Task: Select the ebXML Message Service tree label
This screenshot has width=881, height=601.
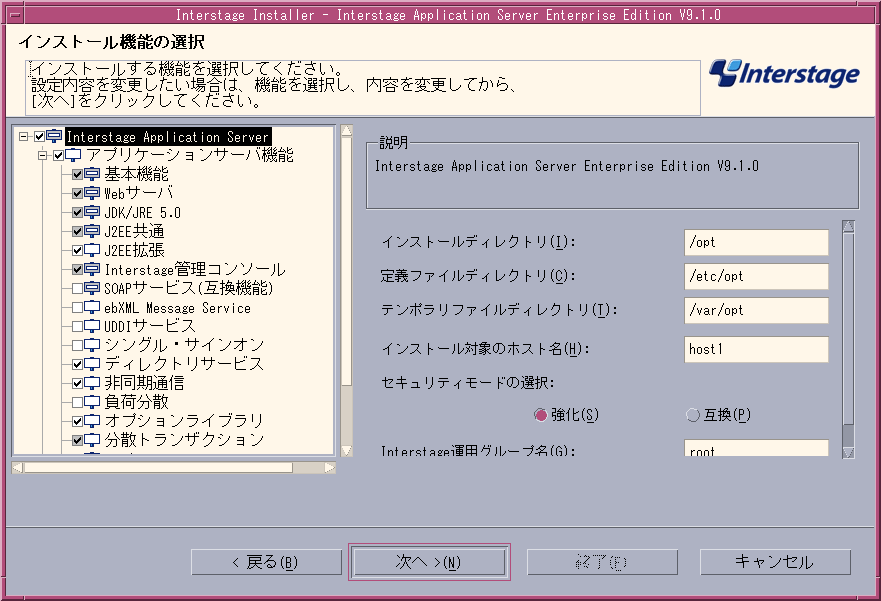Action: pos(178,308)
